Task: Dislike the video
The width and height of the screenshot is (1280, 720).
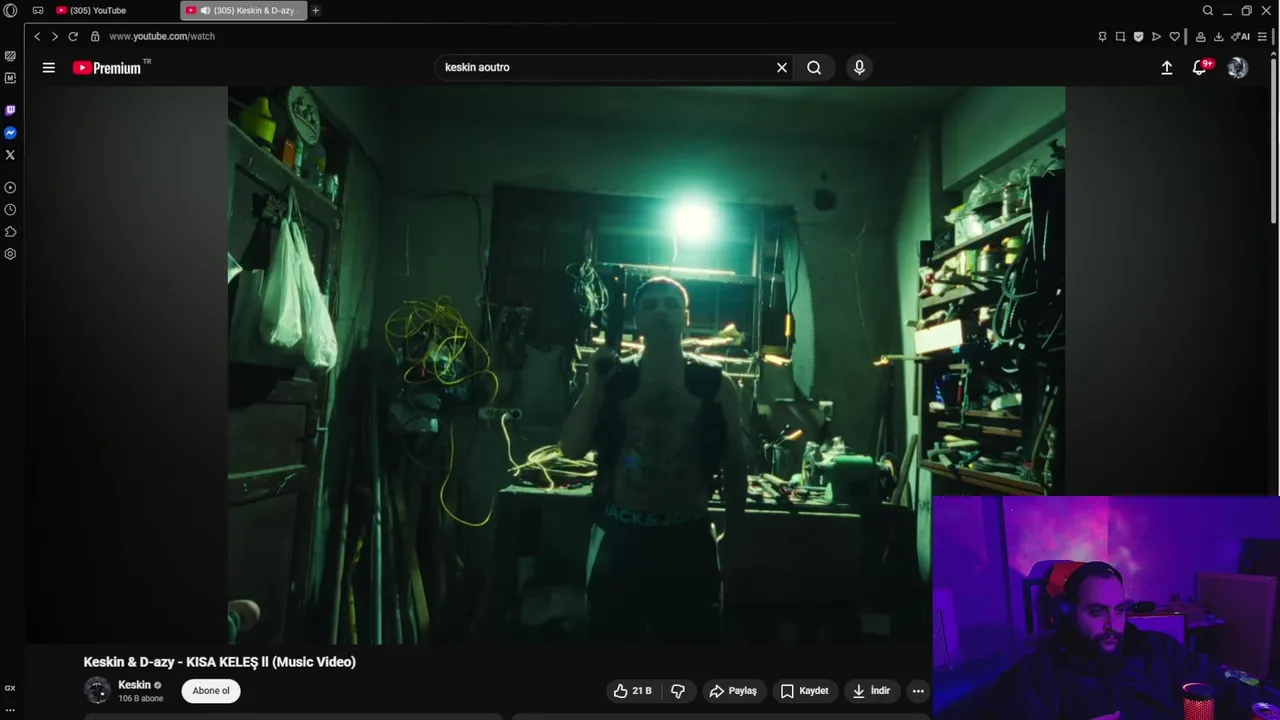Action: (x=678, y=691)
